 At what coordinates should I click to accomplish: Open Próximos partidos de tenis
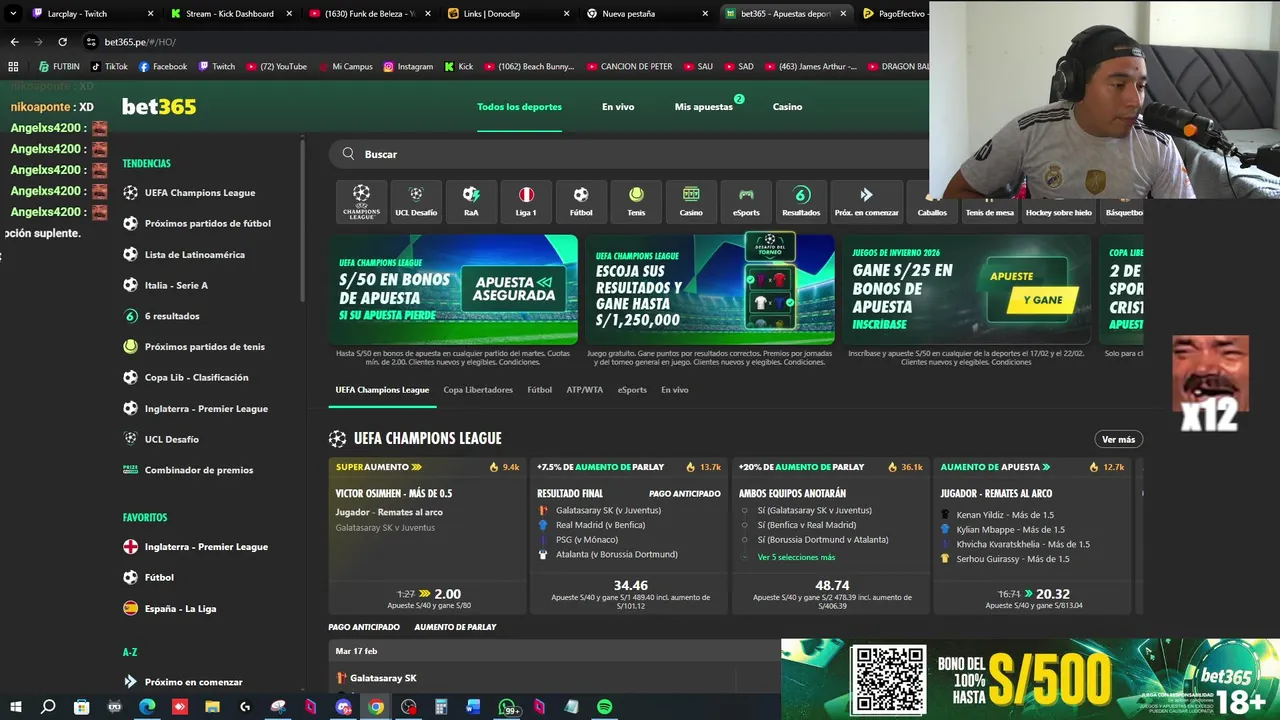[204, 347]
